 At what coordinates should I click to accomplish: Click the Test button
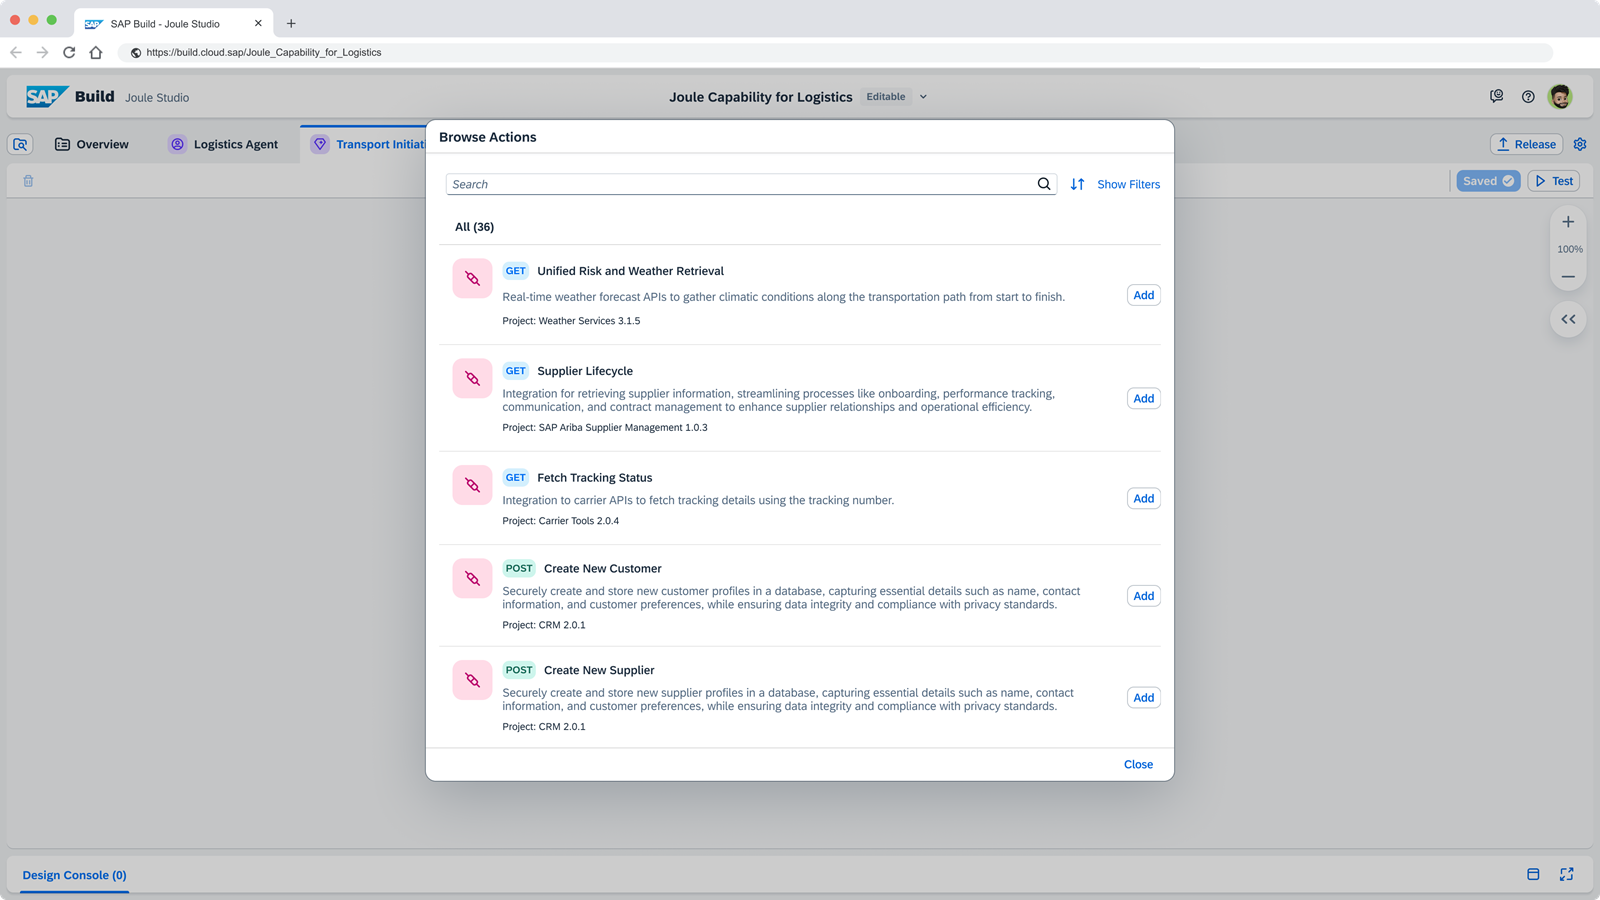coord(1554,181)
